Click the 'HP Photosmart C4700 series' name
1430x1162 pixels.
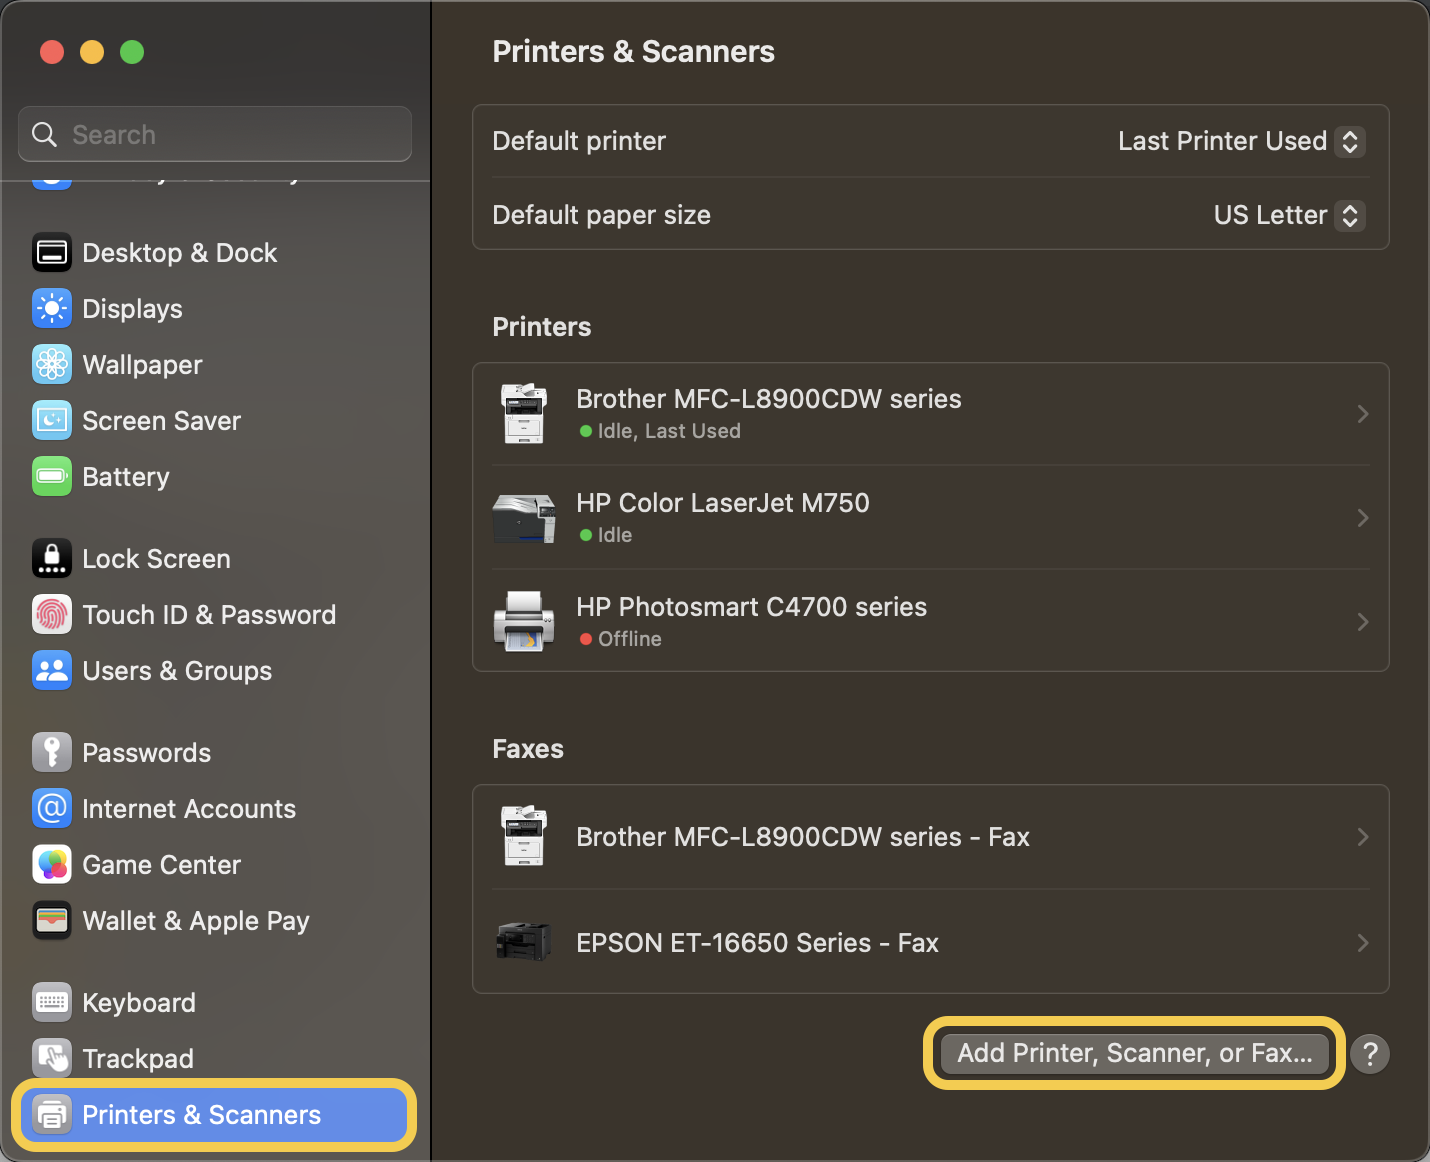pyautogui.click(x=752, y=607)
